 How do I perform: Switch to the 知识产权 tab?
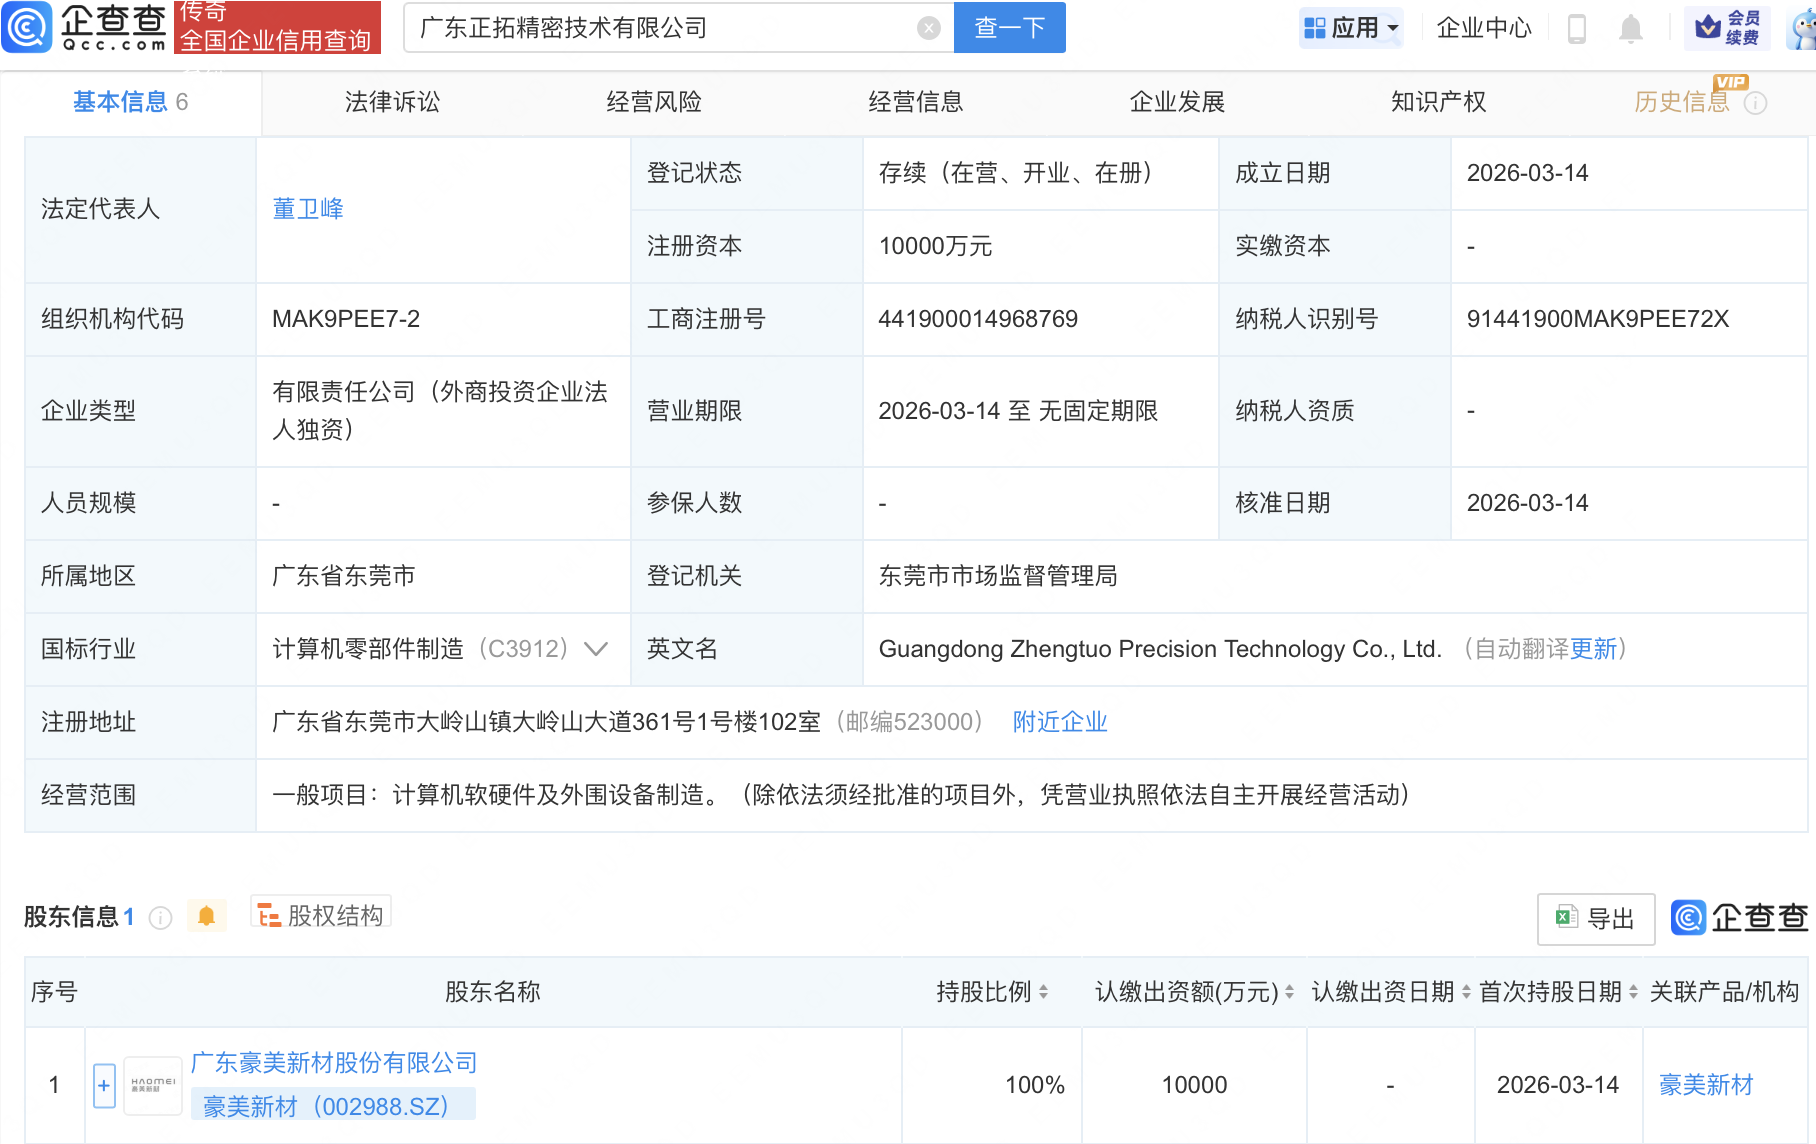(1437, 101)
